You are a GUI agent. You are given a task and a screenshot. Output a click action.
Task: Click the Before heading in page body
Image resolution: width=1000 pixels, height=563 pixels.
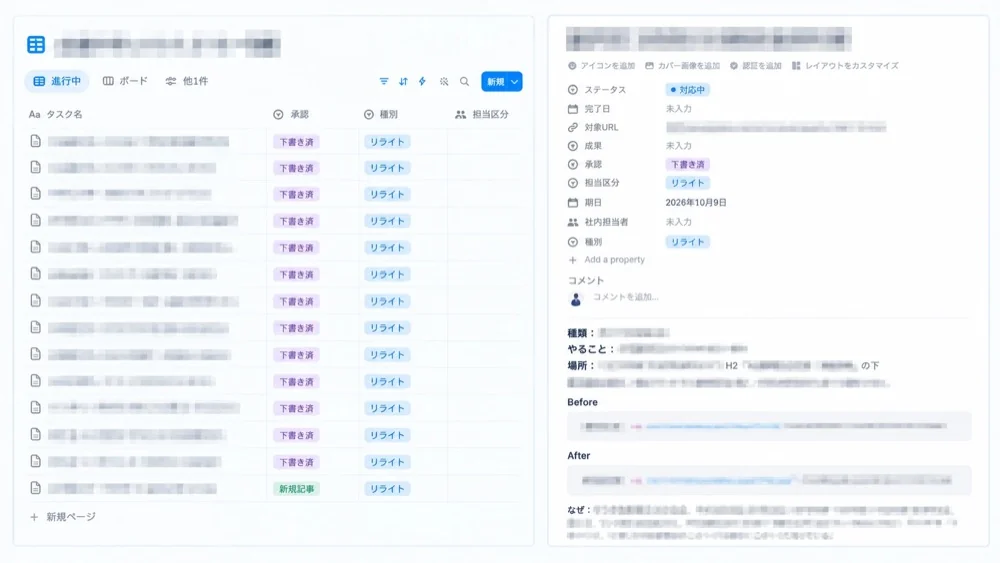(x=582, y=402)
